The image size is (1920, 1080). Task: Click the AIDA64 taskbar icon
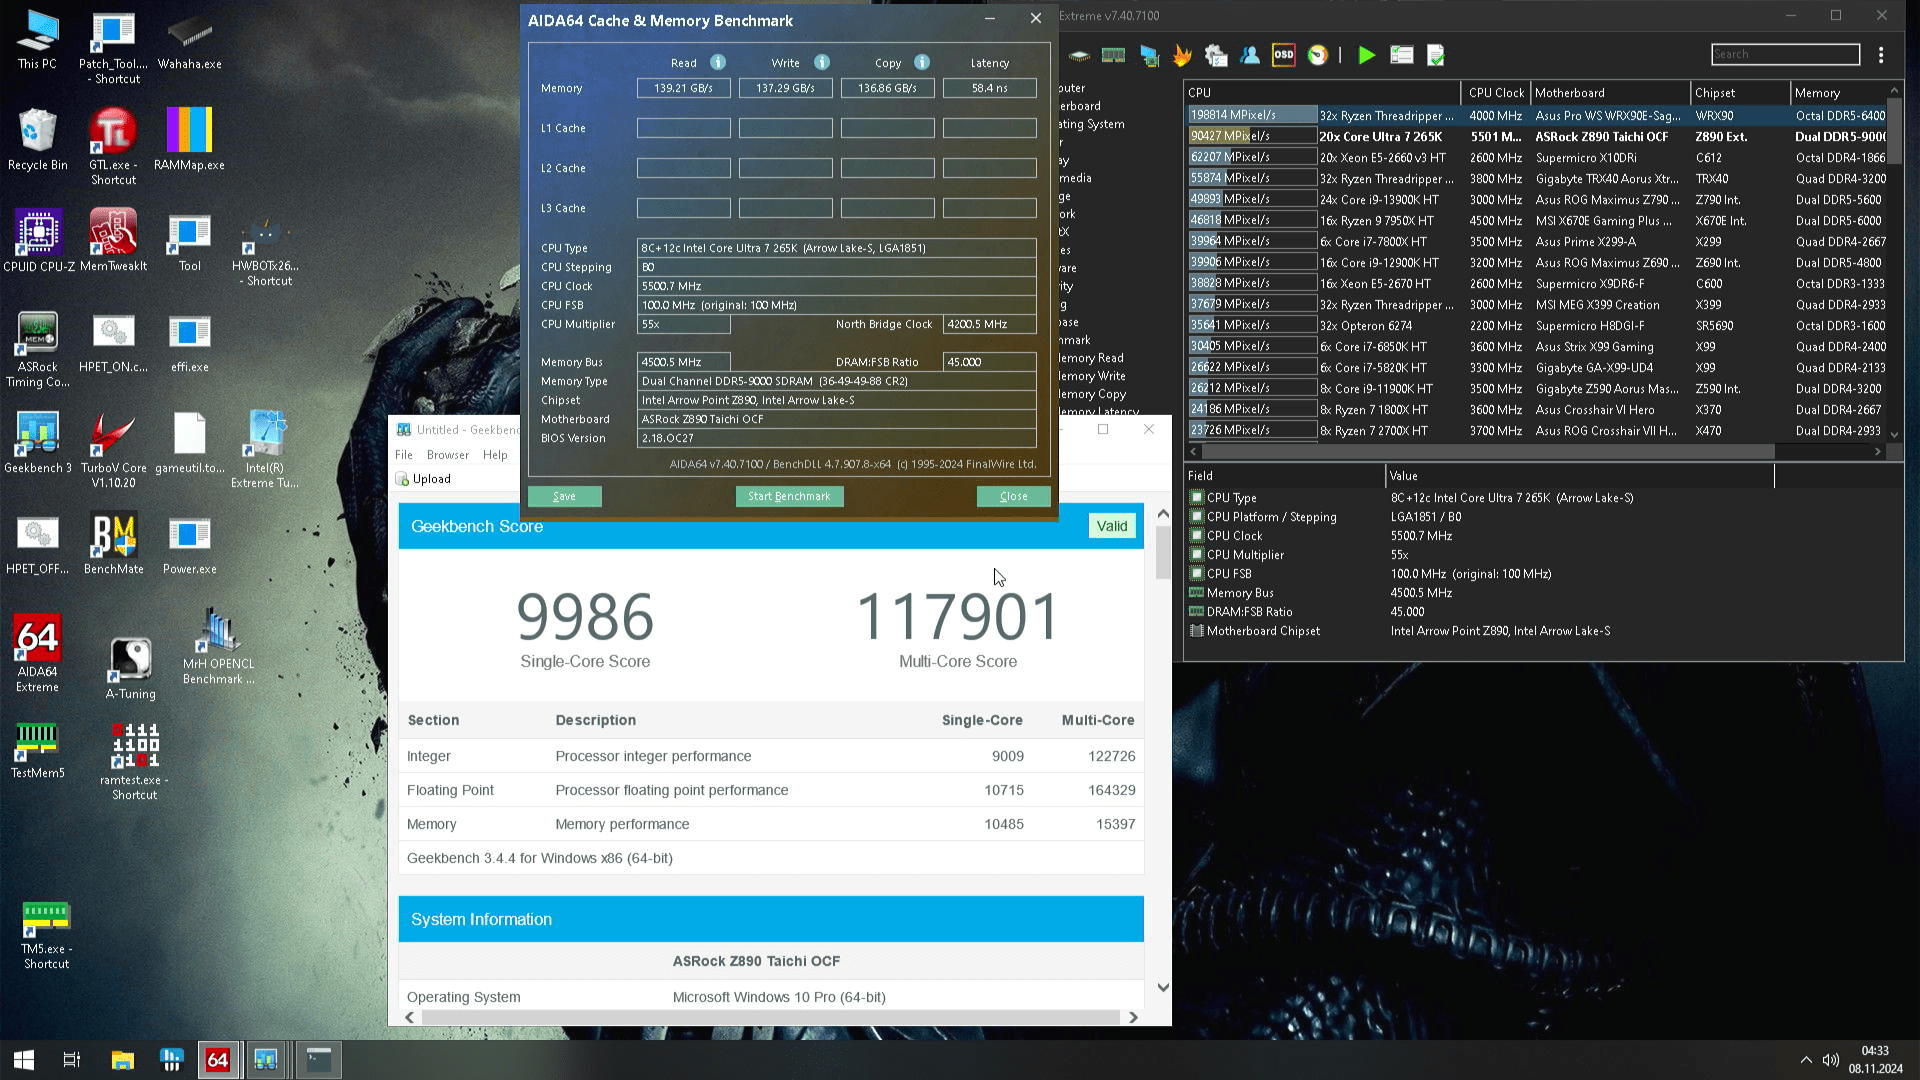coord(217,1059)
